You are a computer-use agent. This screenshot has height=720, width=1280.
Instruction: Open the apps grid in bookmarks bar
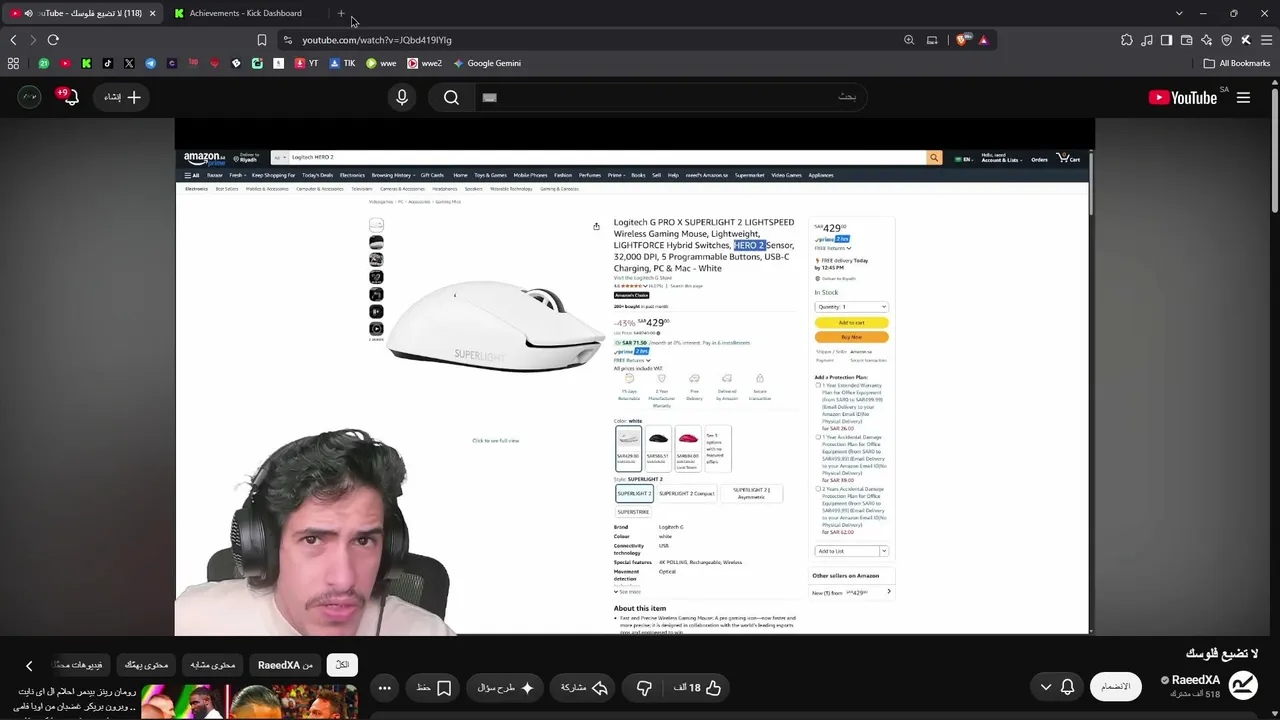pyautogui.click(x=13, y=63)
